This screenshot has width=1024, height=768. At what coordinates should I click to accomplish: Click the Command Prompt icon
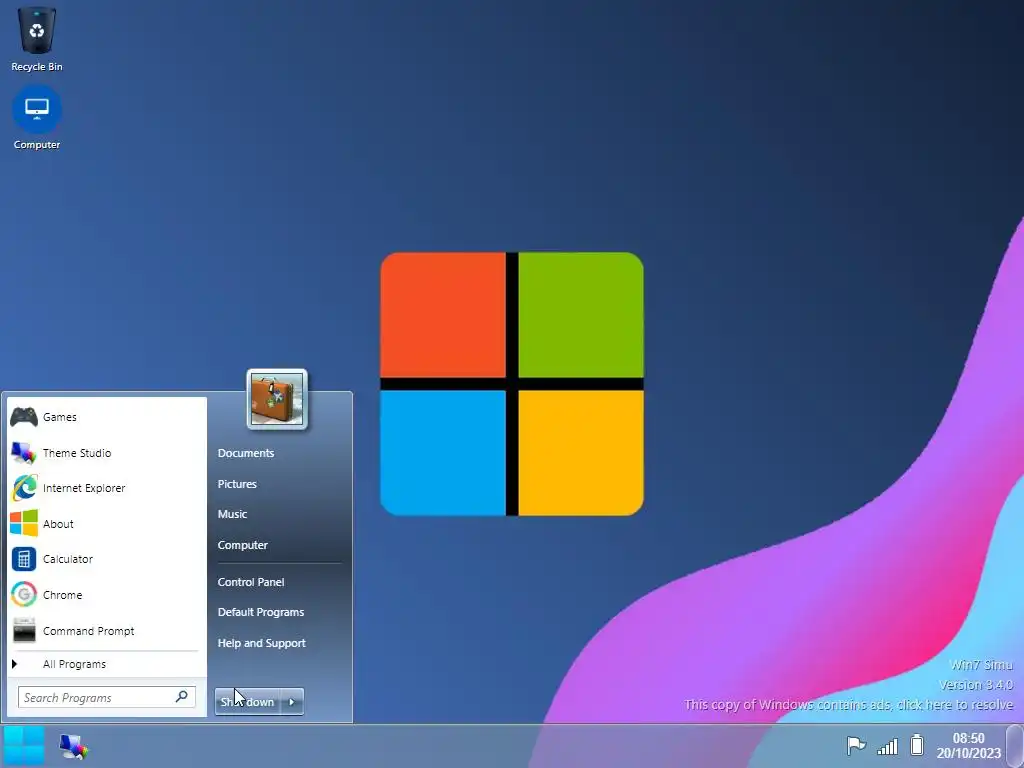24,631
